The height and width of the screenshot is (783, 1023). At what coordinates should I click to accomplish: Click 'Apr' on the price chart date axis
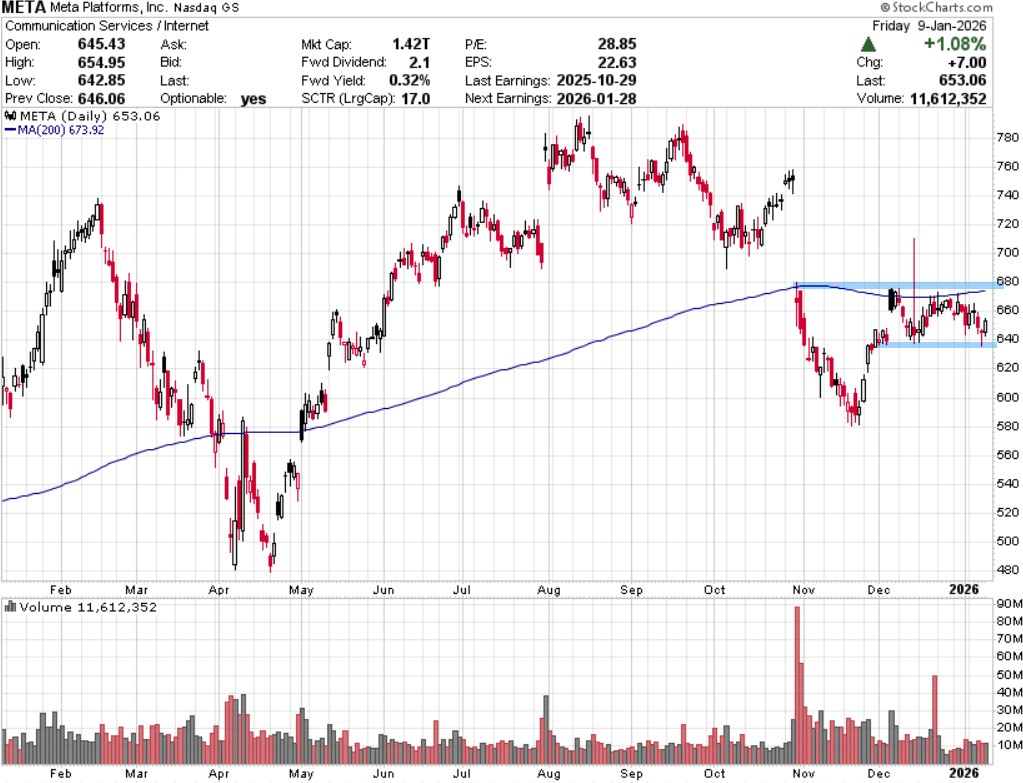(x=219, y=590)
